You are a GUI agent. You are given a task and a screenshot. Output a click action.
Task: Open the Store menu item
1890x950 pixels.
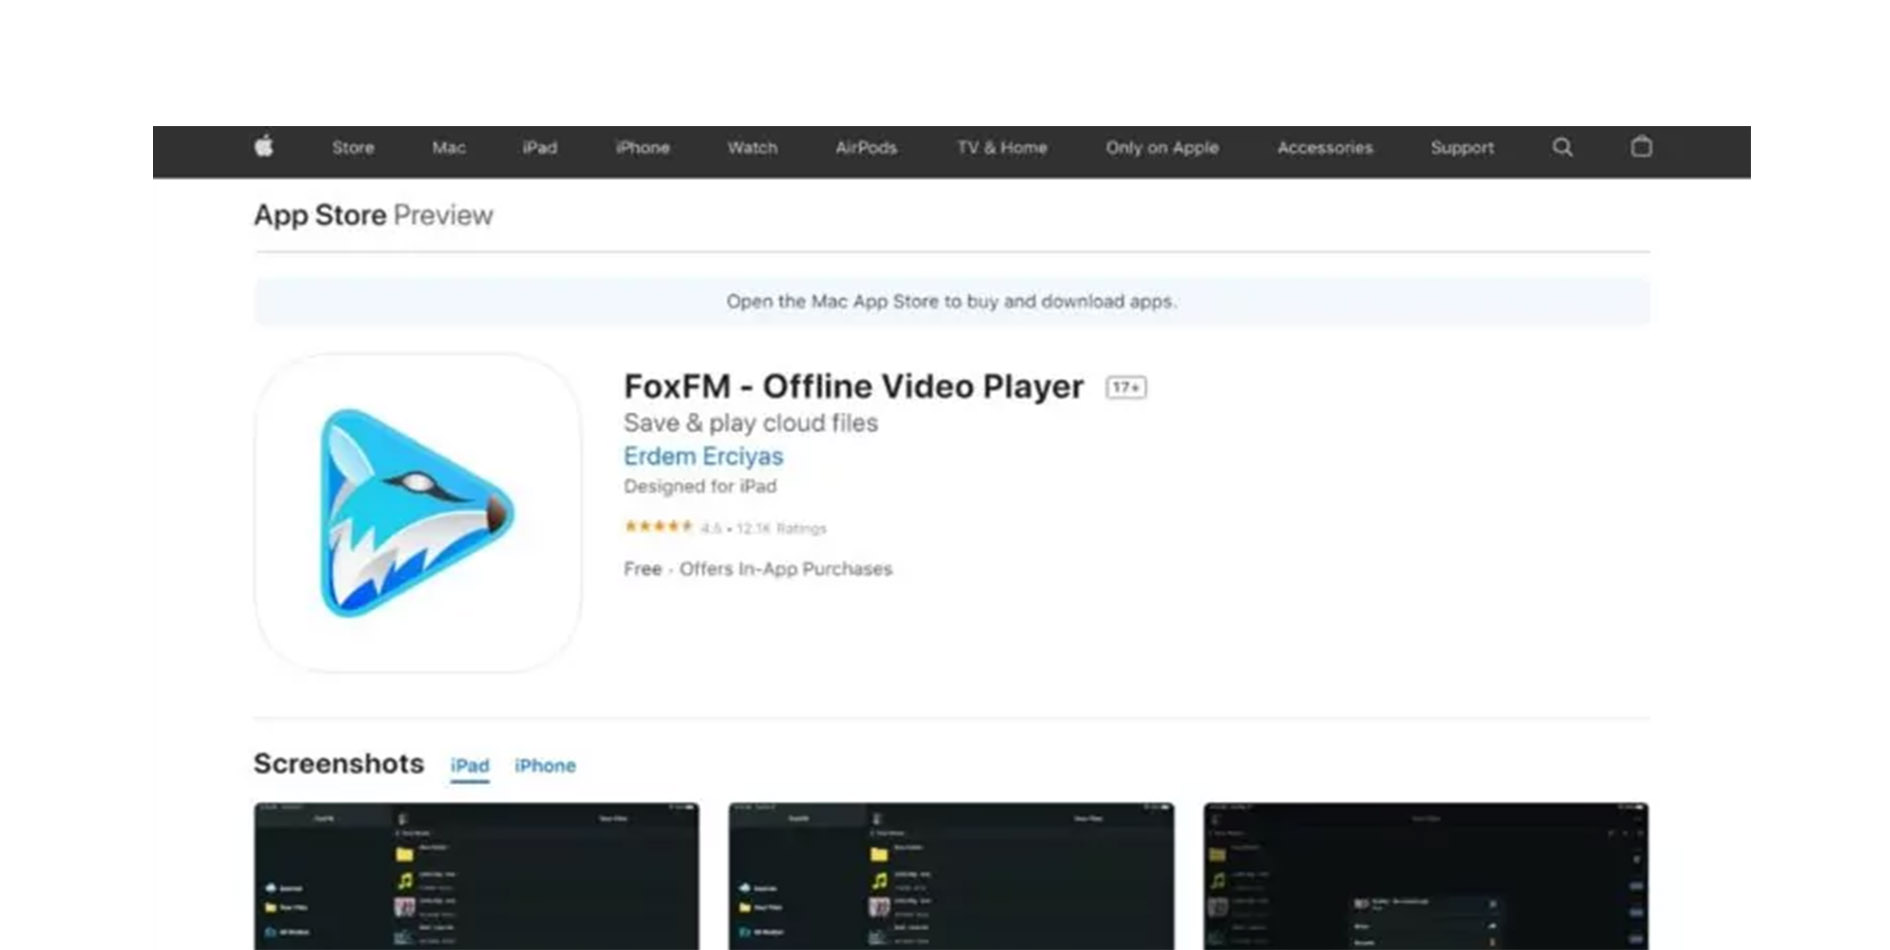click(x=353, y=148)
